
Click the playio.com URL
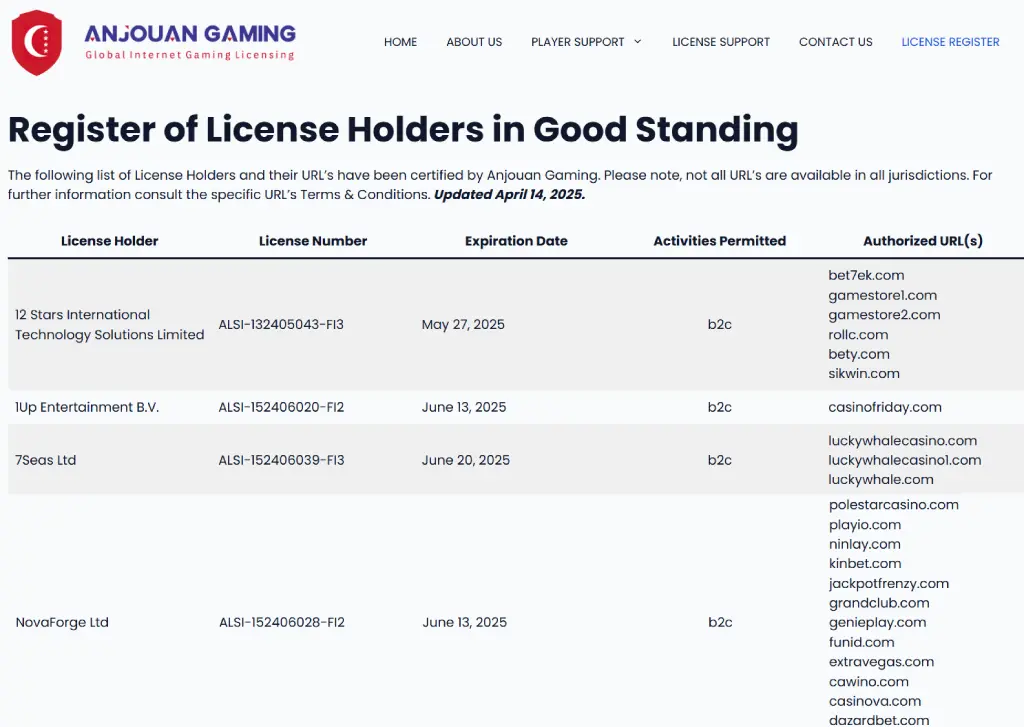(865, 525)
